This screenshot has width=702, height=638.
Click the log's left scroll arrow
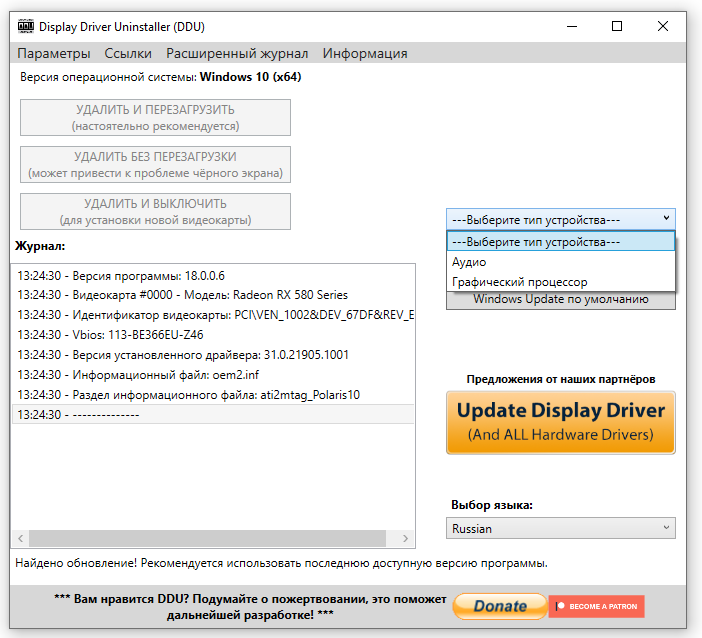(x=21, y=539)
